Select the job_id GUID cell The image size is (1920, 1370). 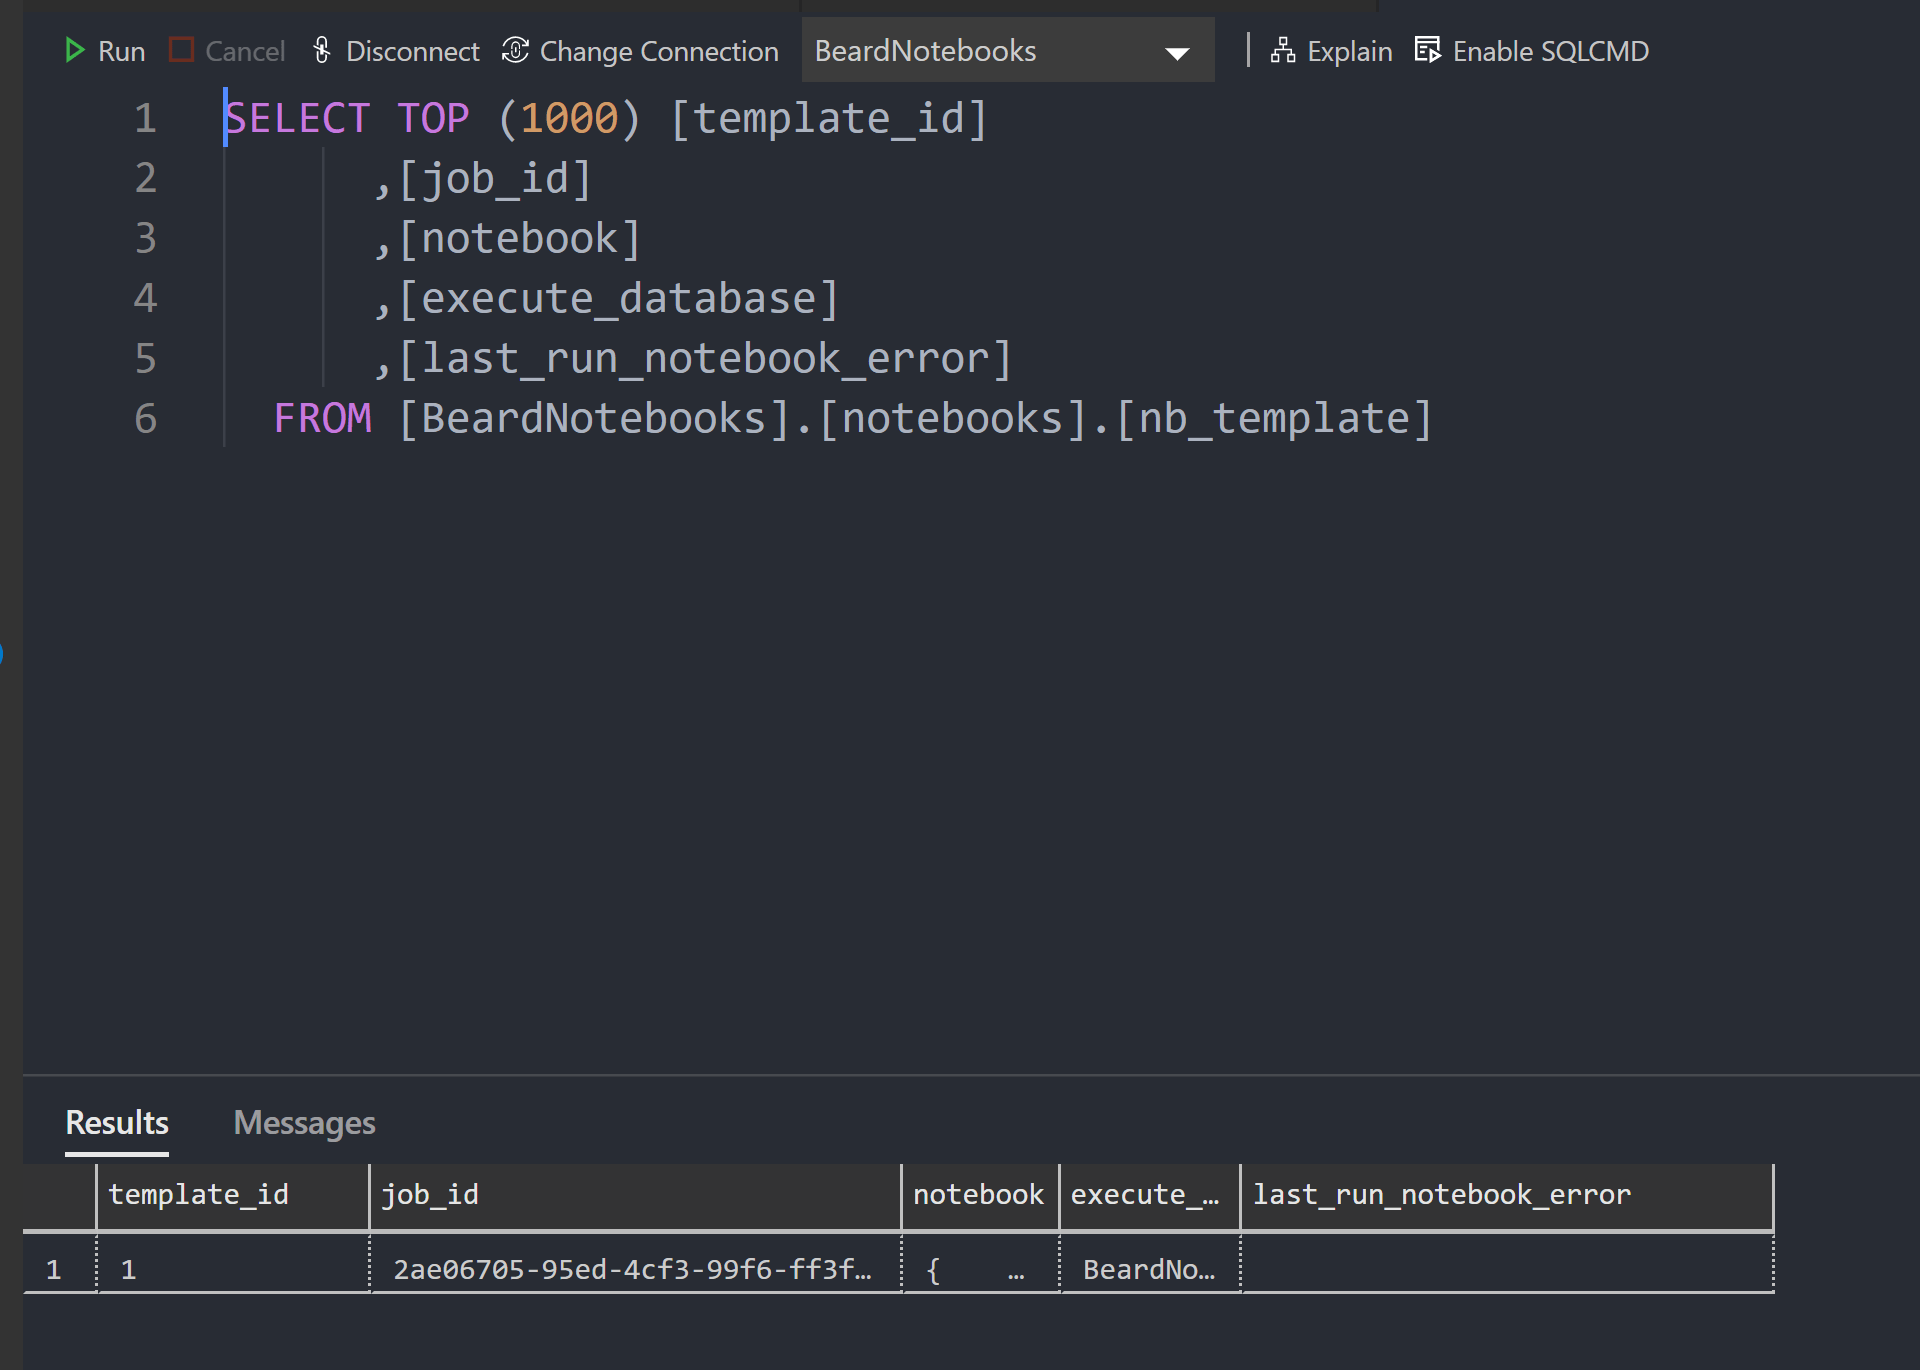coord(632,1269)
